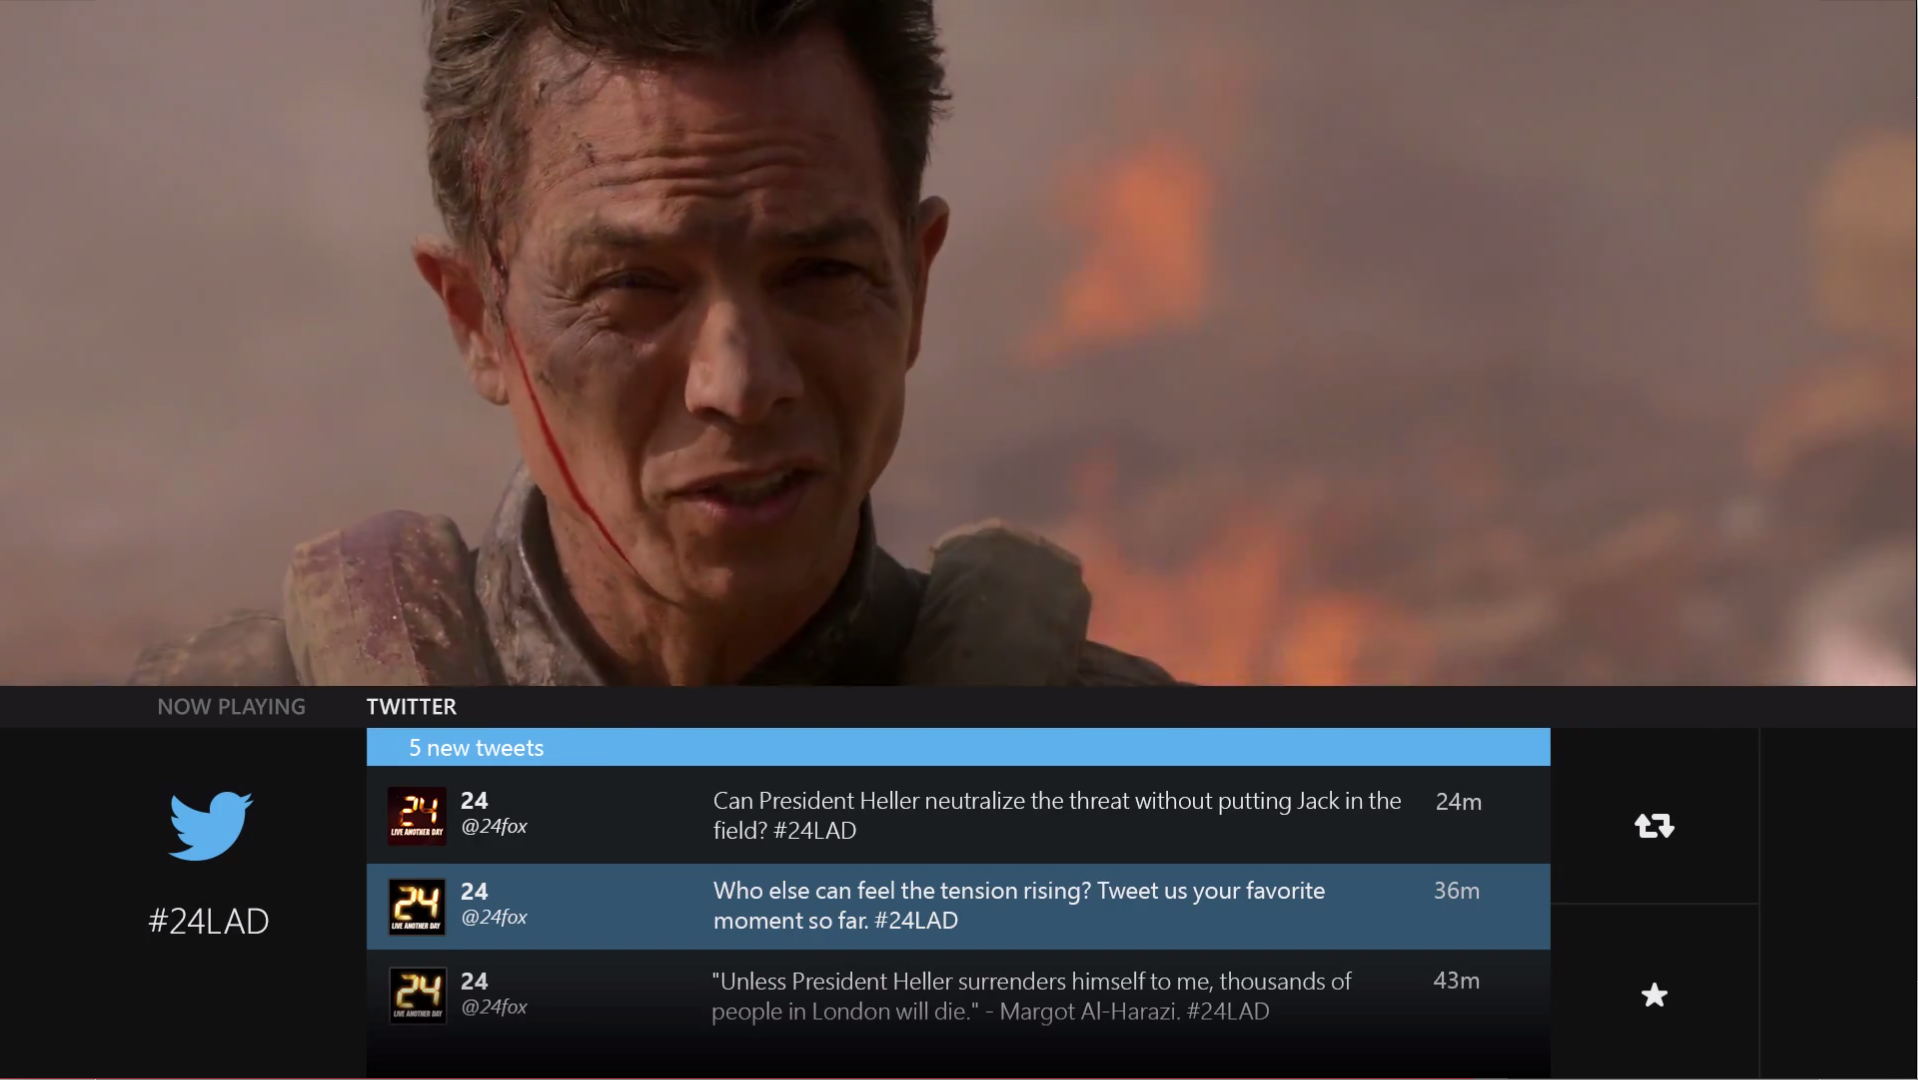This screenshot has height=1080, width=1918.
Task: Open the 24 avatar on the 43m tweet
Action: point(416,996)
